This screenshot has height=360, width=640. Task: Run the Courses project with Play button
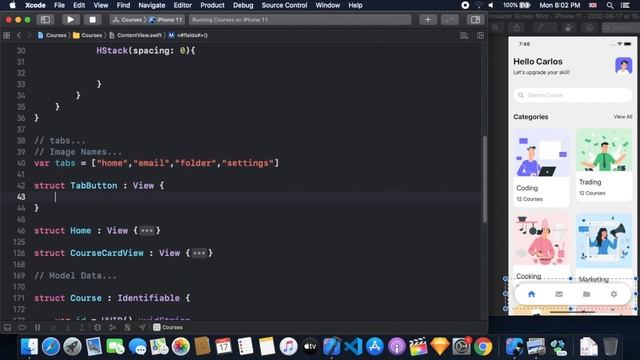coord(70,20)
